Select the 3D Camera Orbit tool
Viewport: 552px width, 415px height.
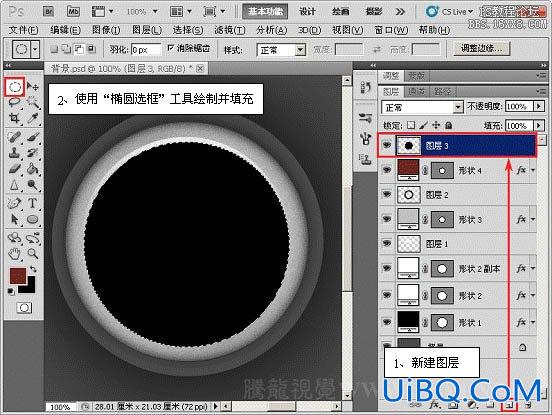pyautogui.click(x=33, y=238)
